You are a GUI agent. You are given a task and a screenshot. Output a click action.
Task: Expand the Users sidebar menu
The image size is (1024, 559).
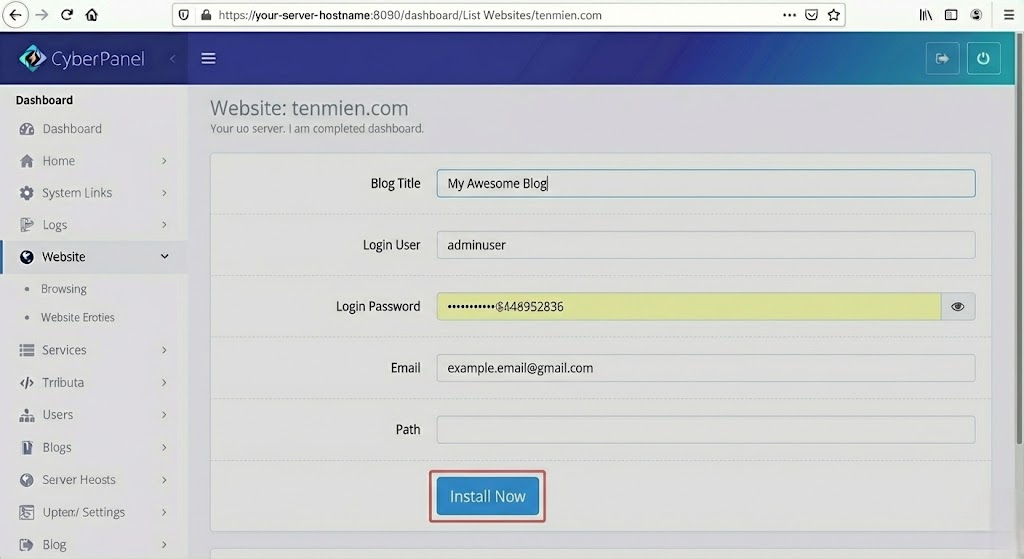click(x=92, y=415)
